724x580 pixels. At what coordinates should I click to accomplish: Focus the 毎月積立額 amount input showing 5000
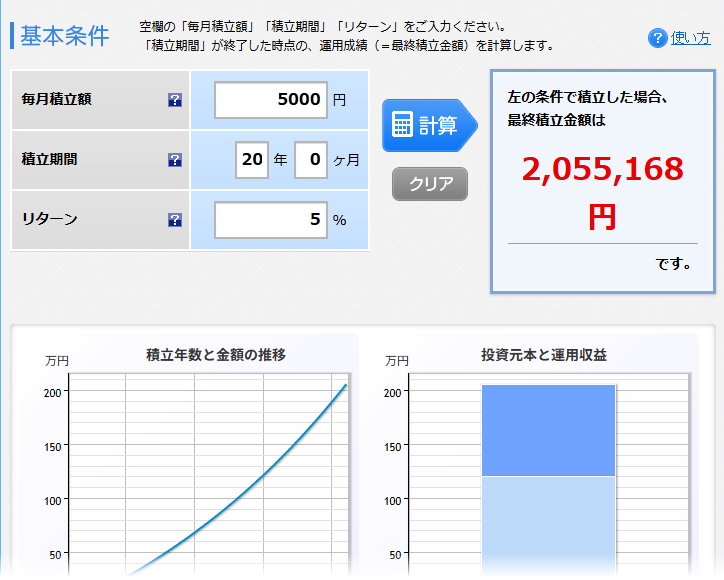270,100
